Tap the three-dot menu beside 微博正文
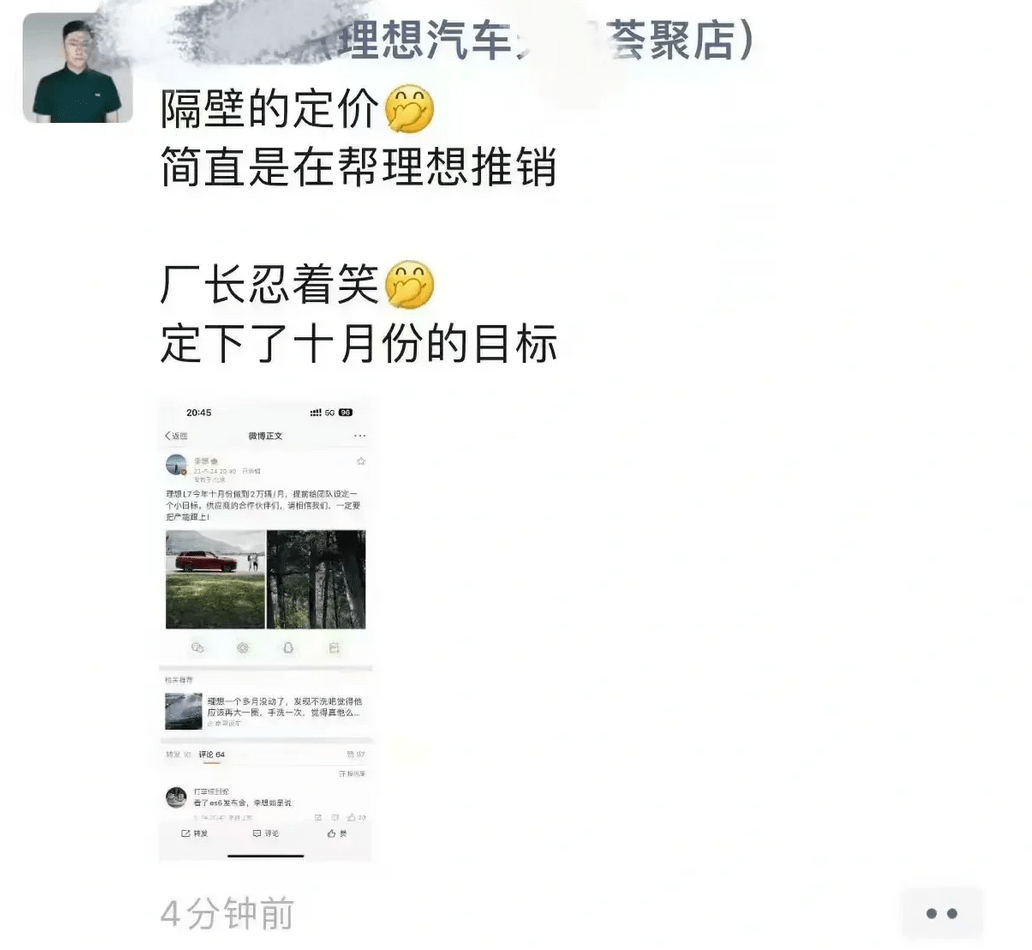The height and width of the screenshot is (950, 1032). tap(359, 436)
